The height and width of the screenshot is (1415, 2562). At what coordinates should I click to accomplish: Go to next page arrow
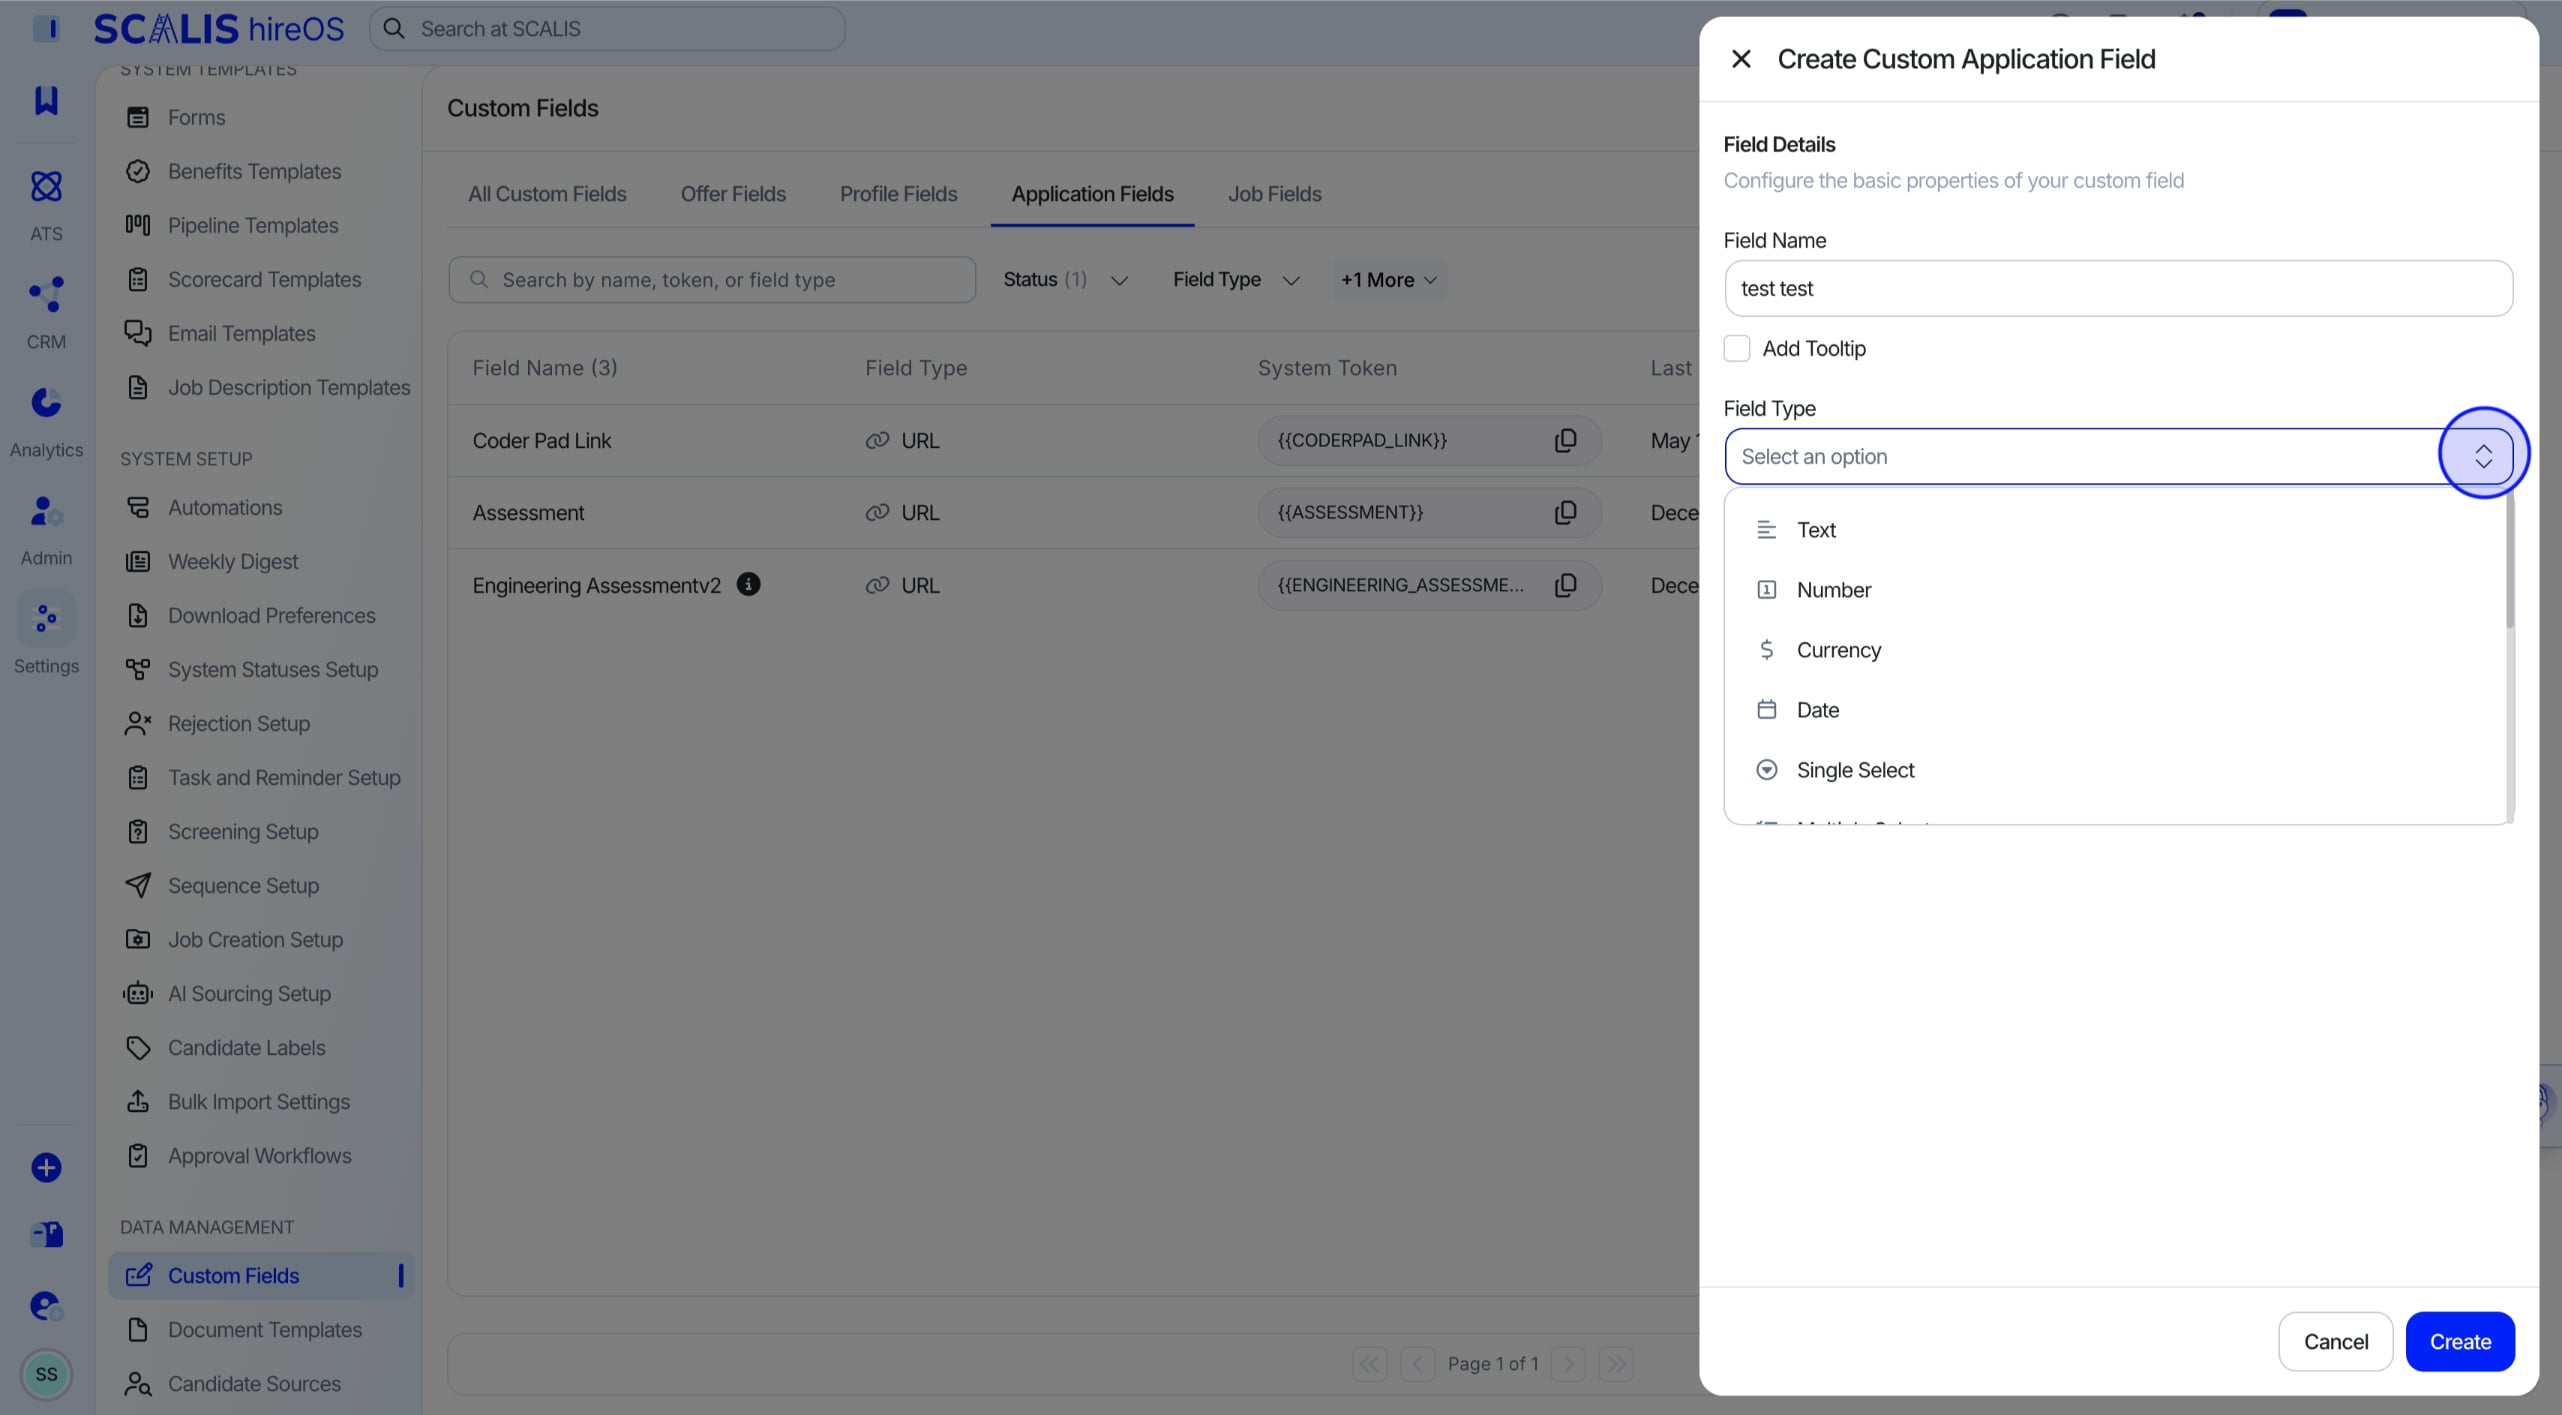(x=1568, y=1363)
